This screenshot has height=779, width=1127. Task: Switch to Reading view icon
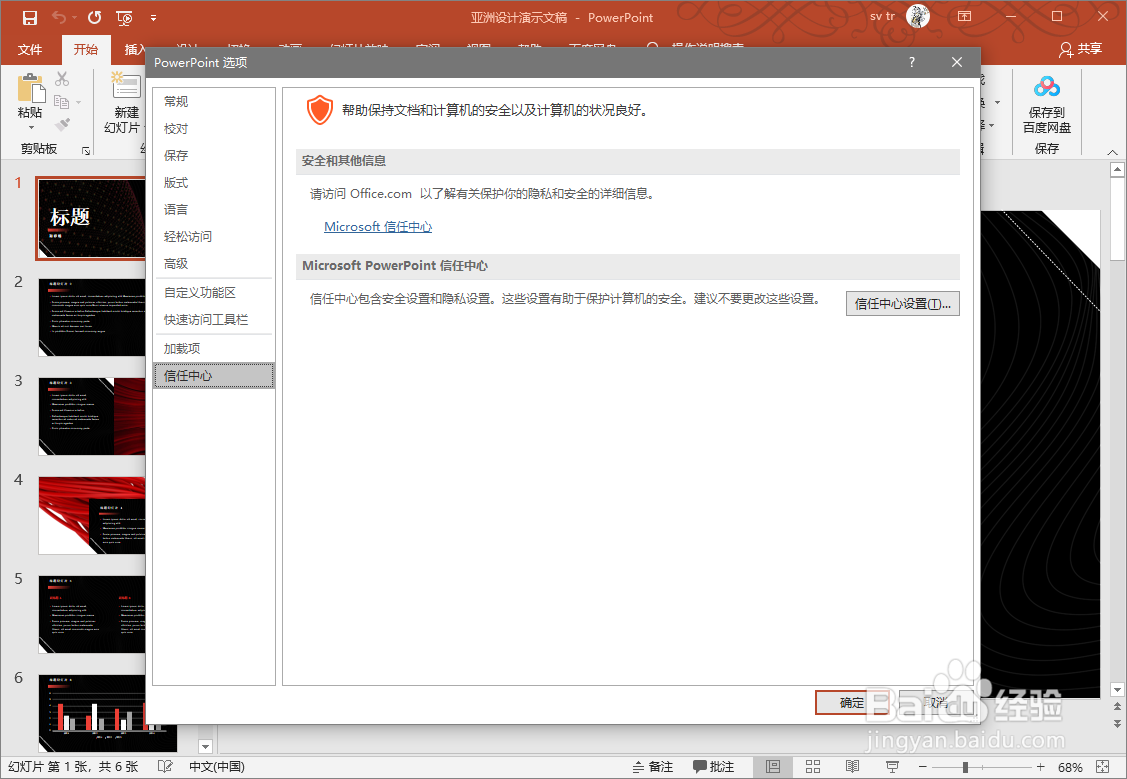(x=852, y=767)
